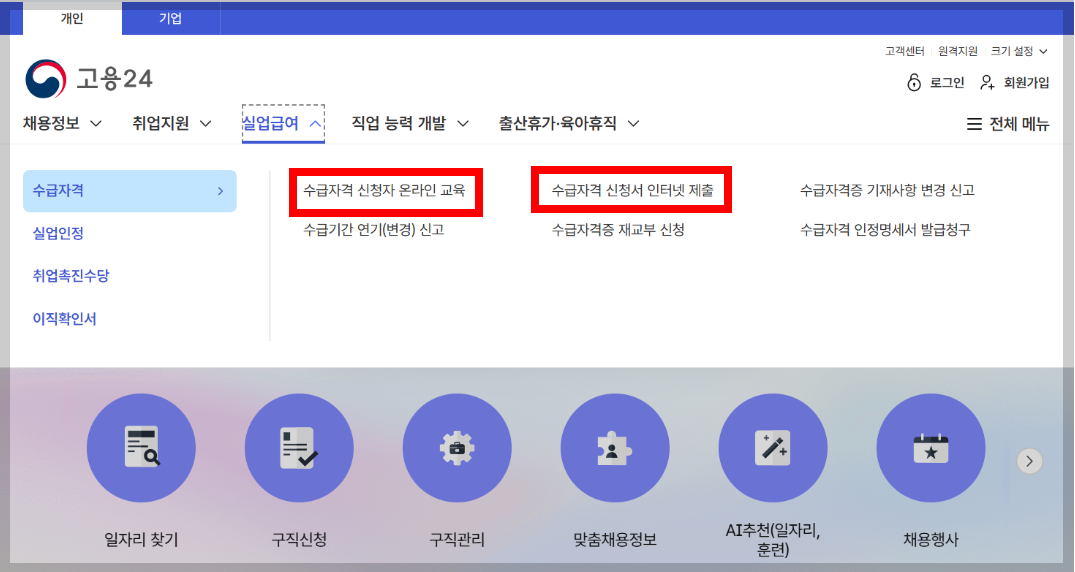The image size is (1075, 572).
Task: Open the 직업 능력 개발 menu
Action: coord(398,123)
